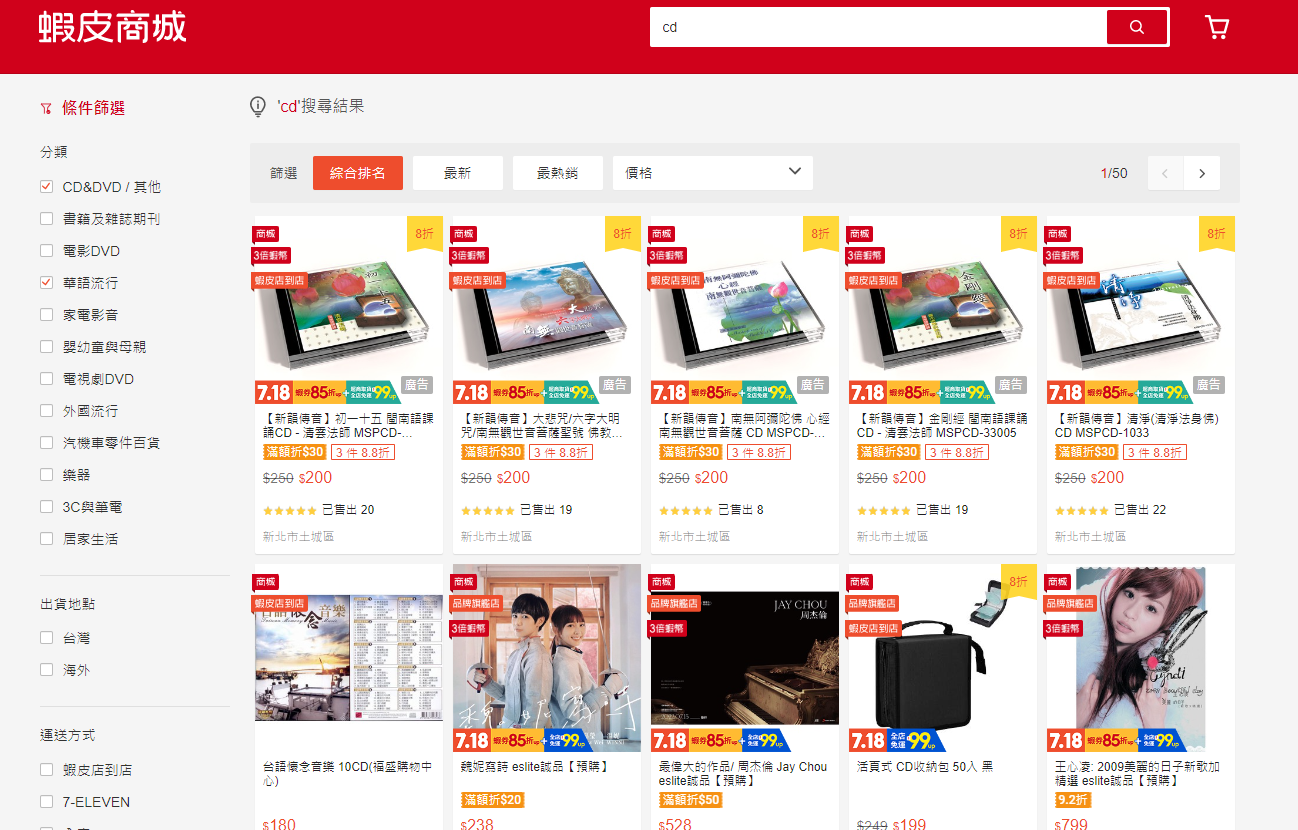Viewport: 1298px width, 830px height.
Task: Click the 台語懷念音樂 box set image
Action: coord(349,658)
